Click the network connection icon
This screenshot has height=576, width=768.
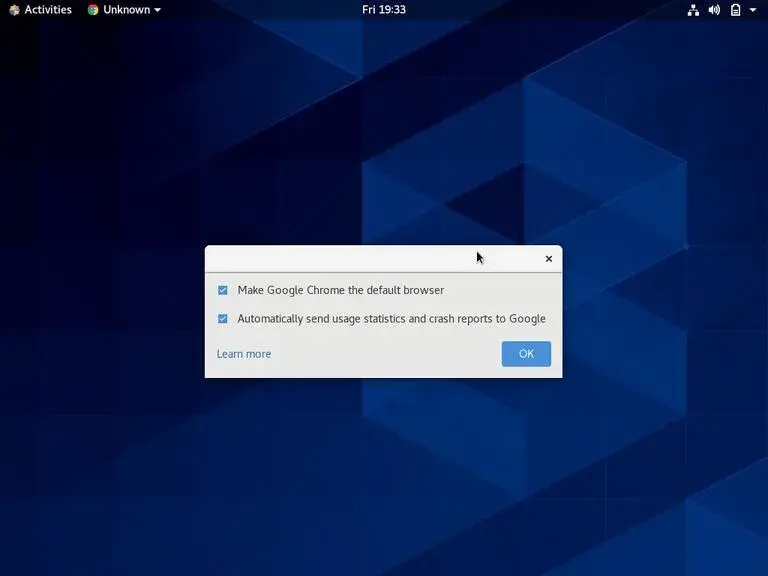click(x=693, y=10)
